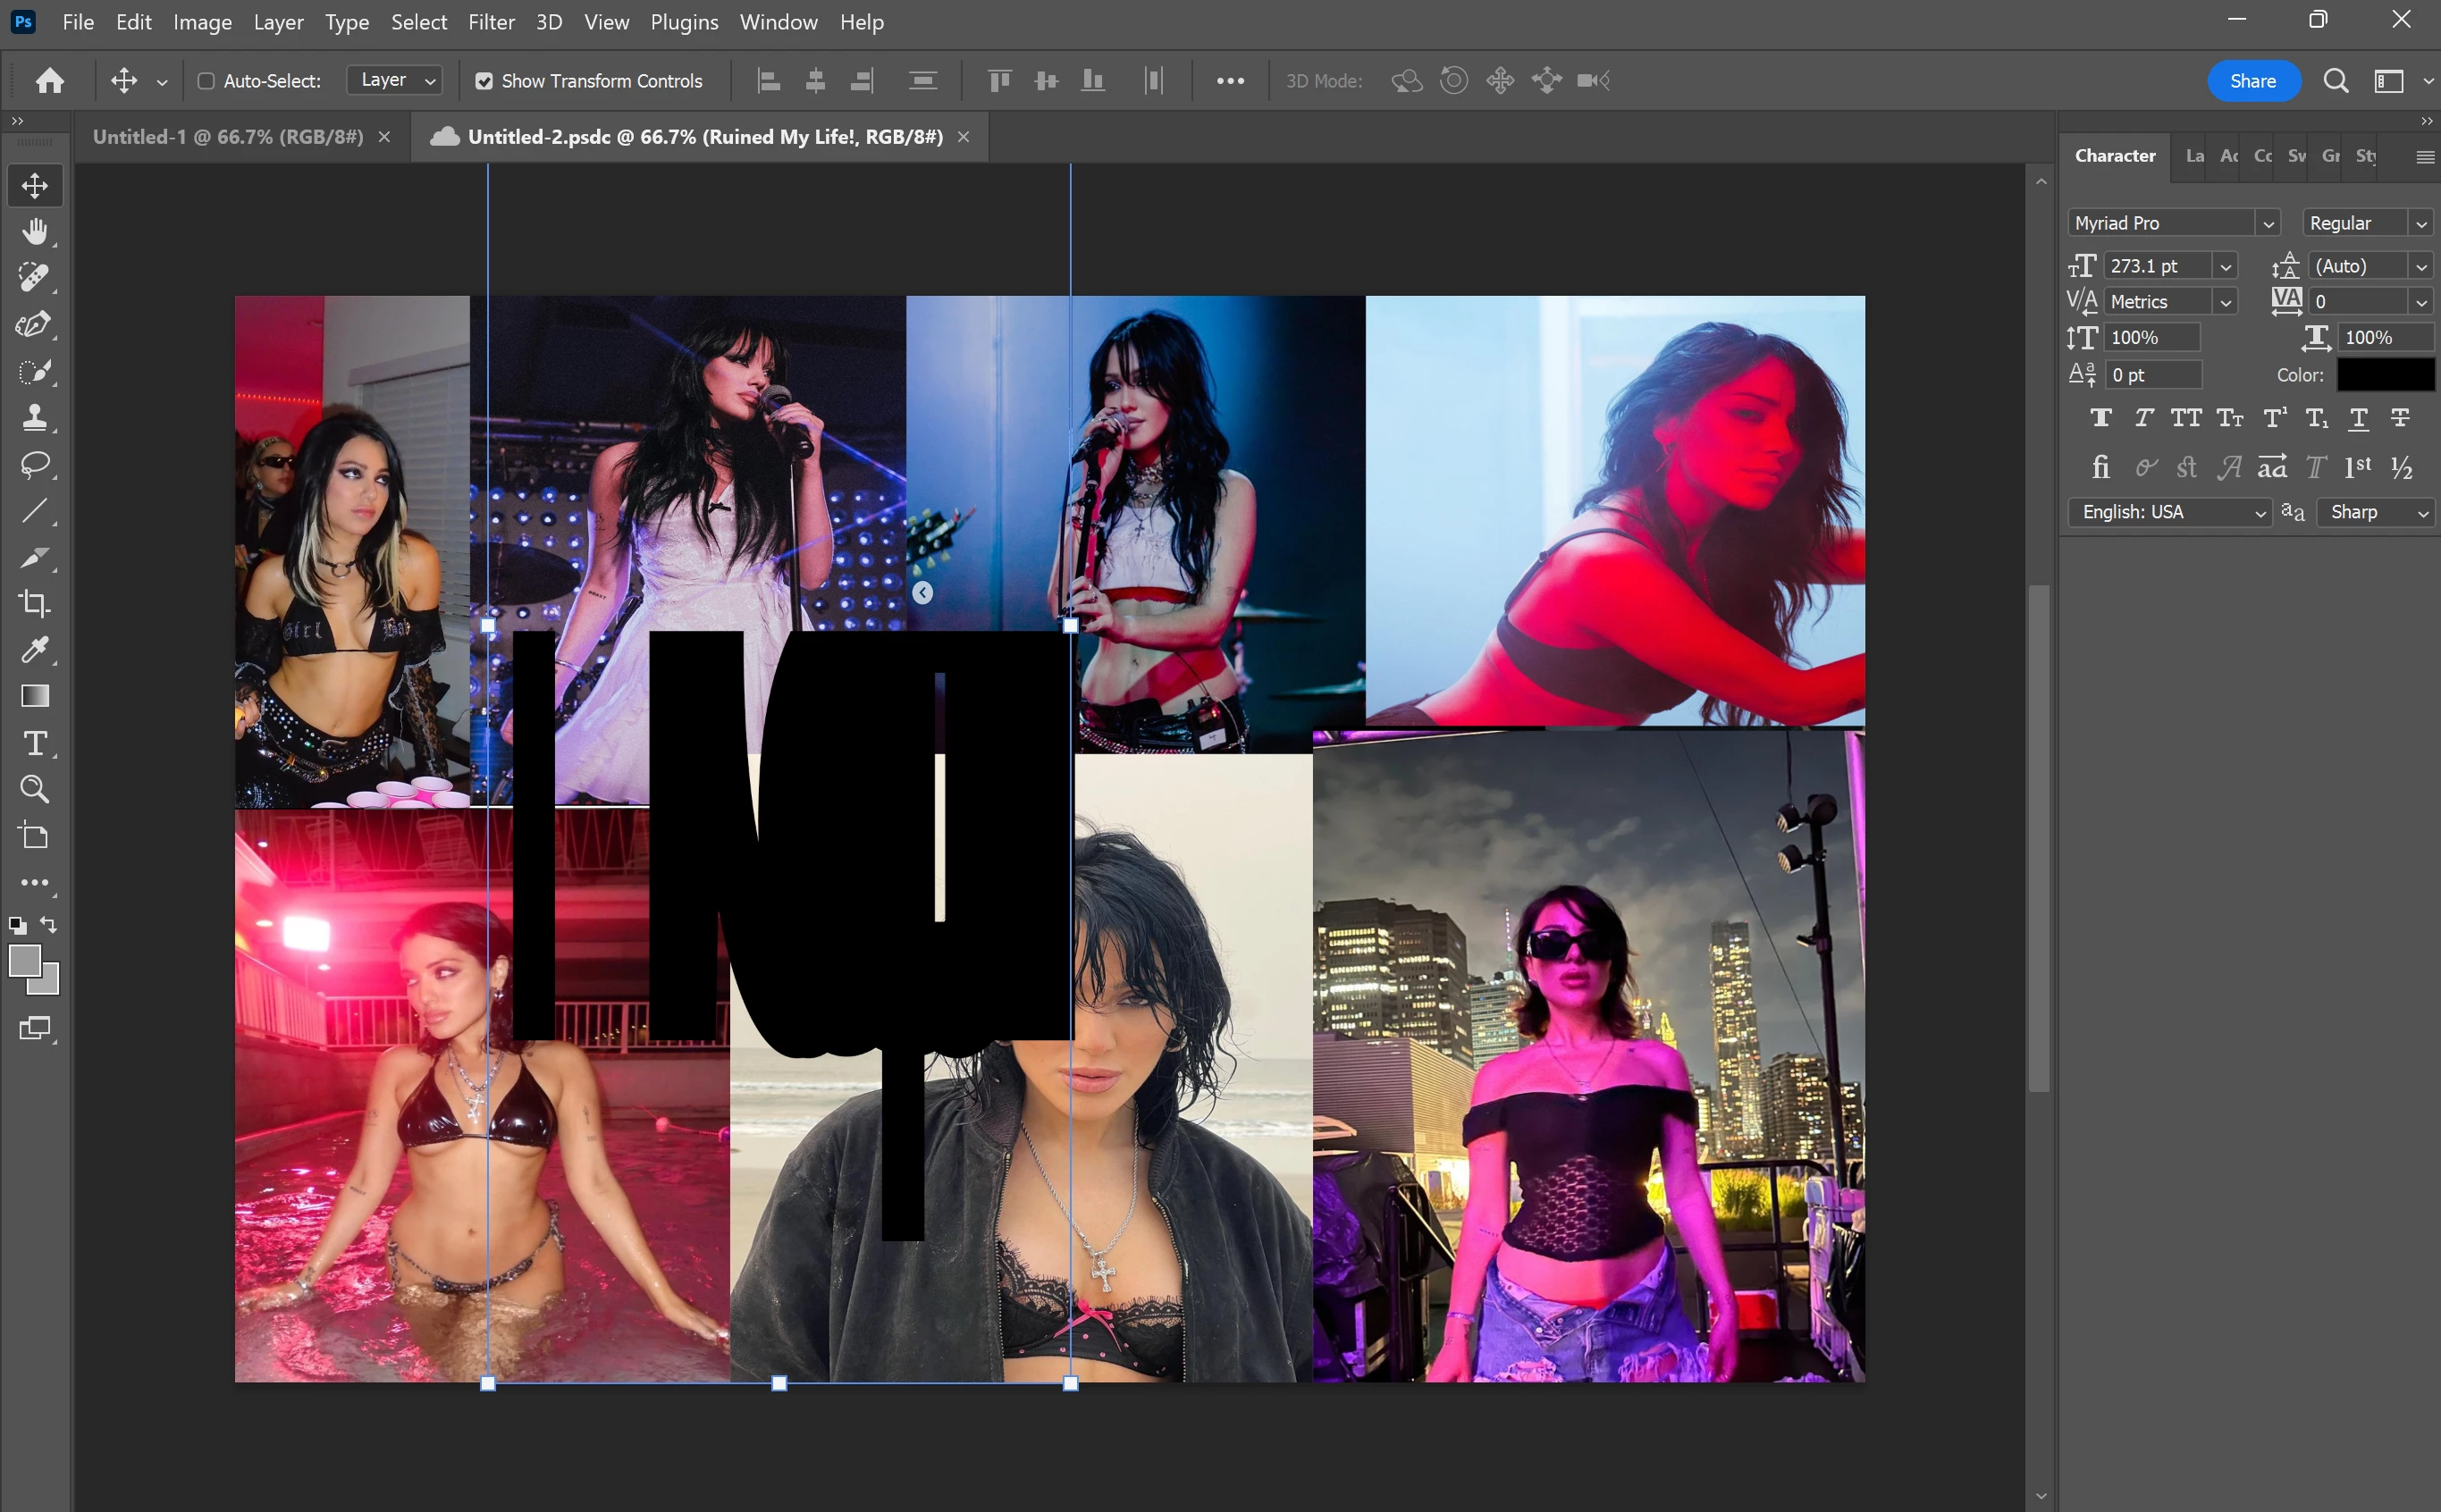The width and height of the screenshot is (2441, 1512).
Task: Uncheck Show Transform Controls
Action: point(484,81)
